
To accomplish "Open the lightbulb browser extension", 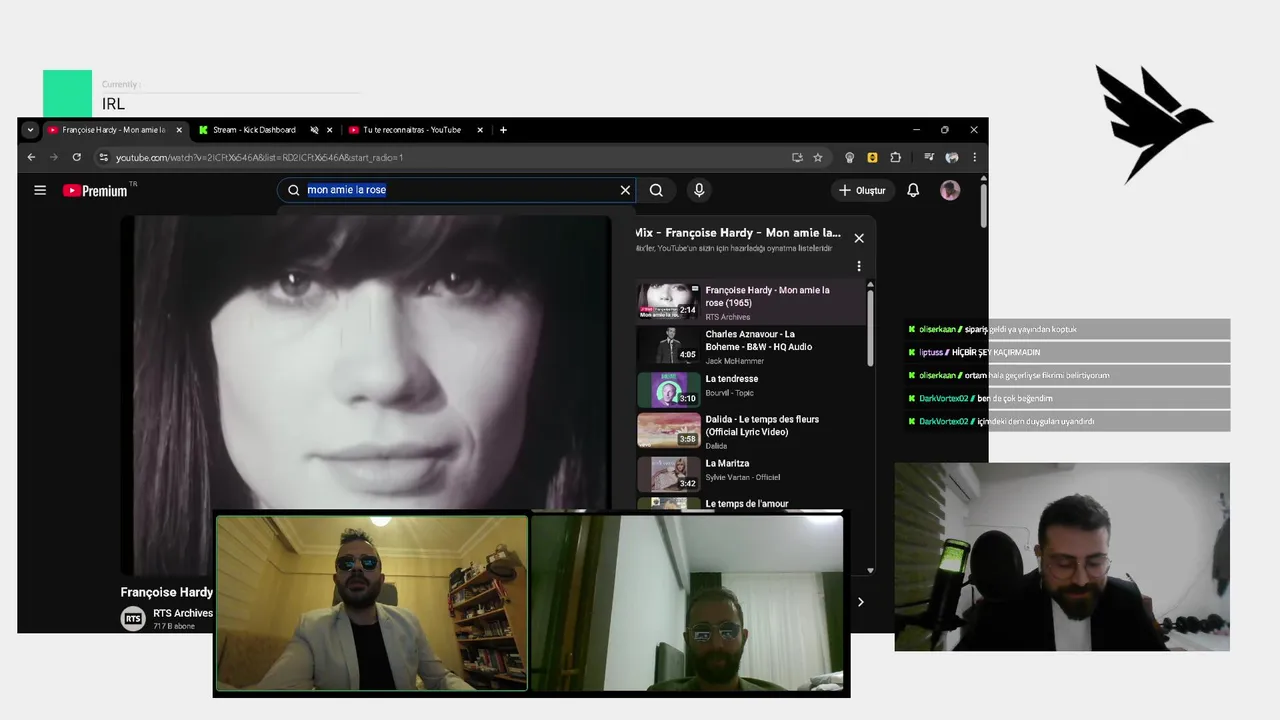I will pos(850,157).
